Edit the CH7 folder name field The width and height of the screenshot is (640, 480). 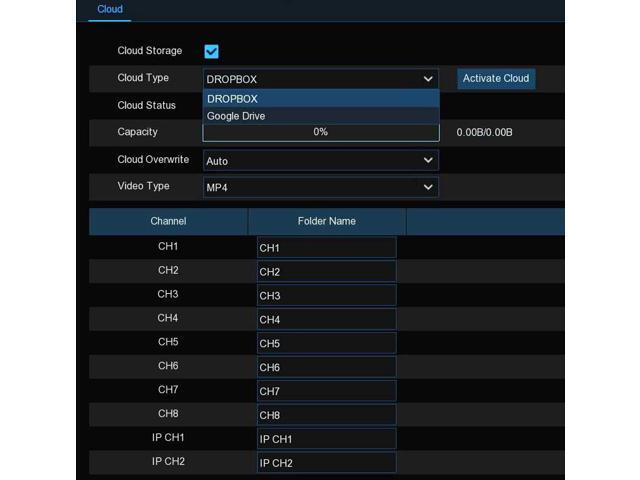(x=326, y=391)
